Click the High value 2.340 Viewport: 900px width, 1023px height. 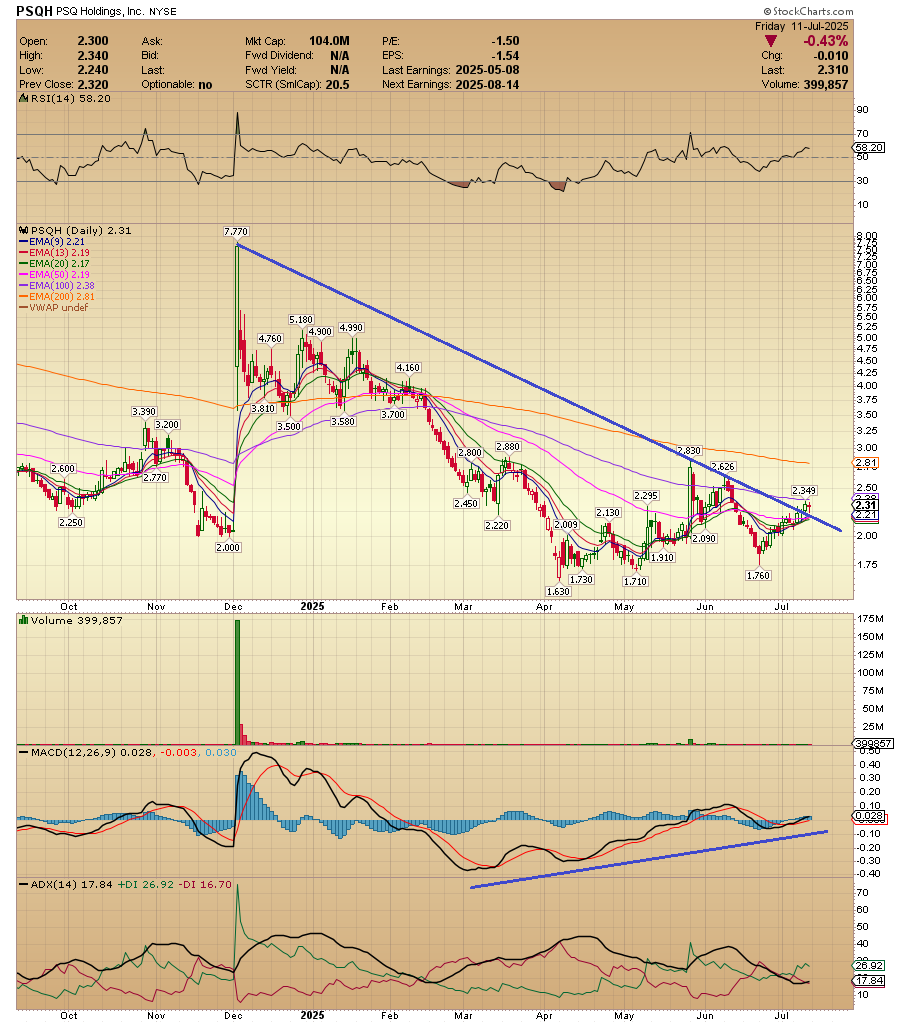coord(93,55)
